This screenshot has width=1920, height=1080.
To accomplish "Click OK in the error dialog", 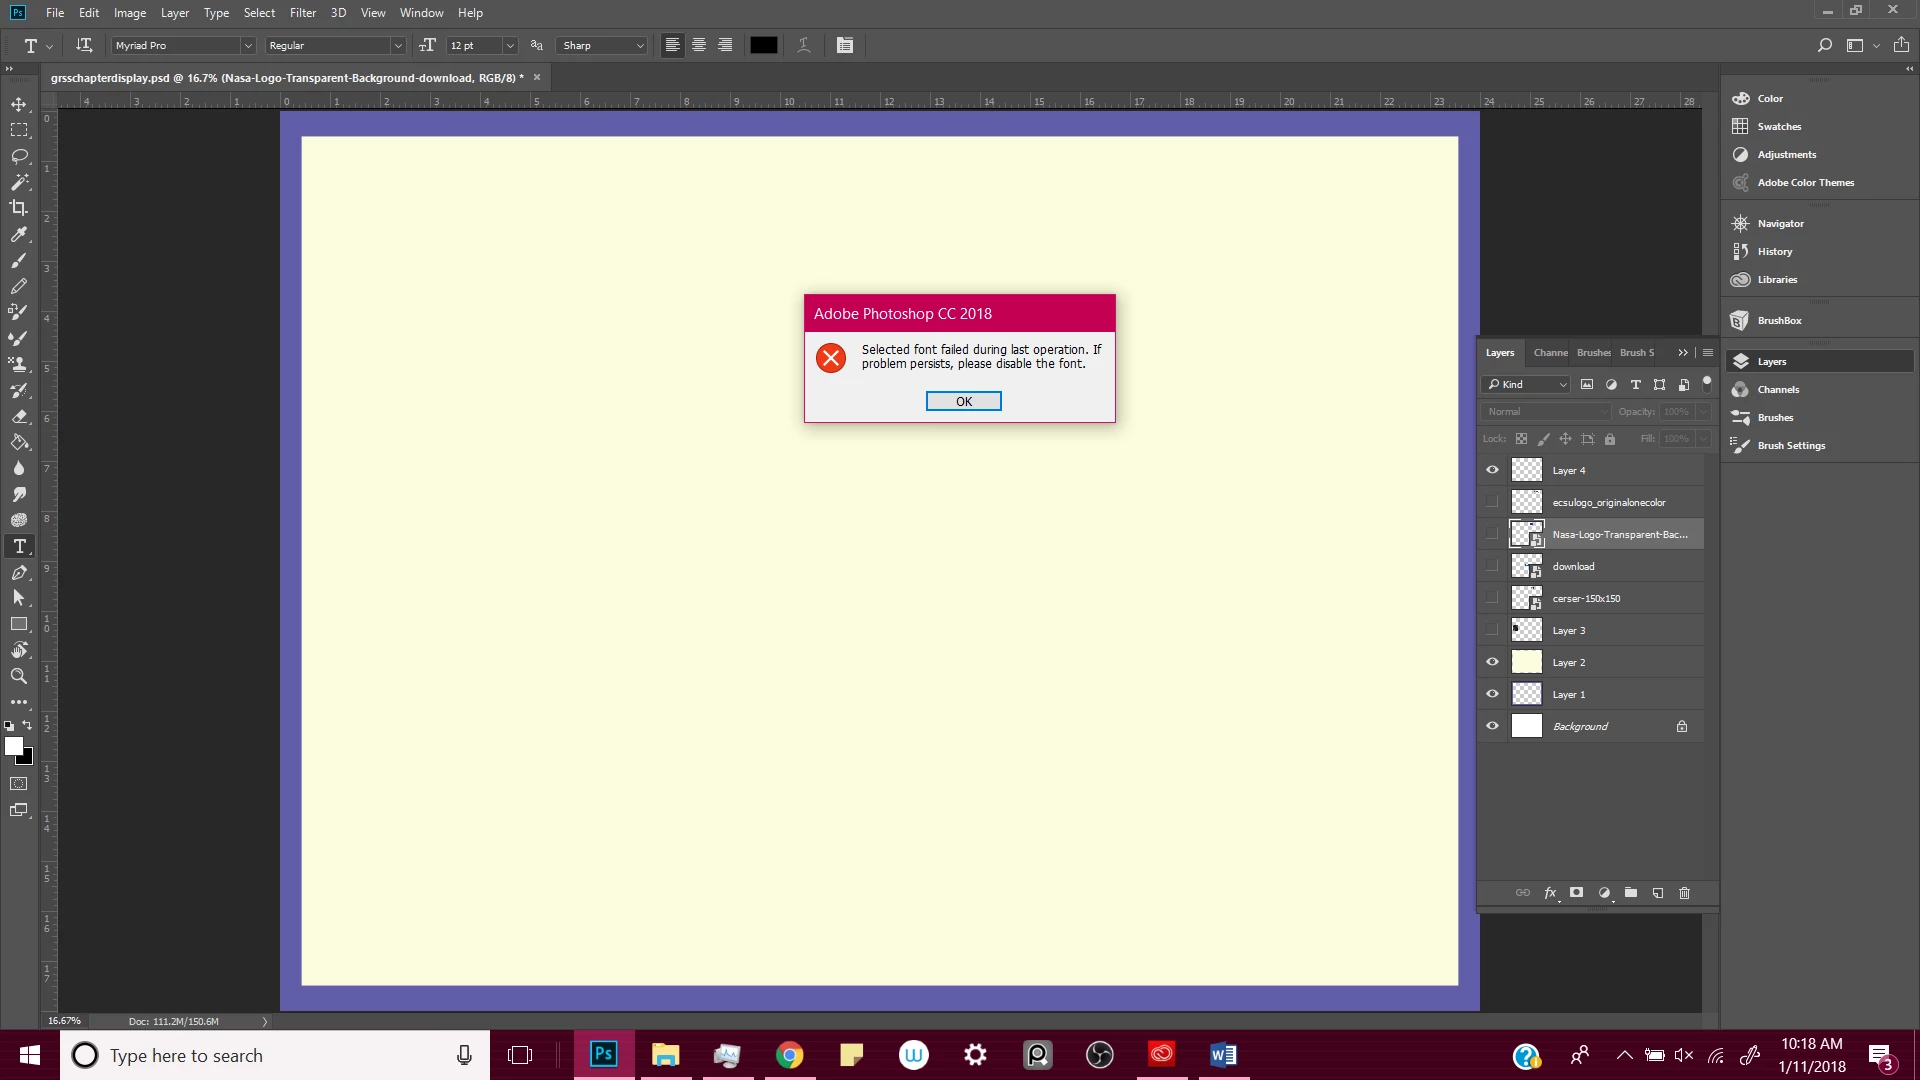I will [963, 401].
